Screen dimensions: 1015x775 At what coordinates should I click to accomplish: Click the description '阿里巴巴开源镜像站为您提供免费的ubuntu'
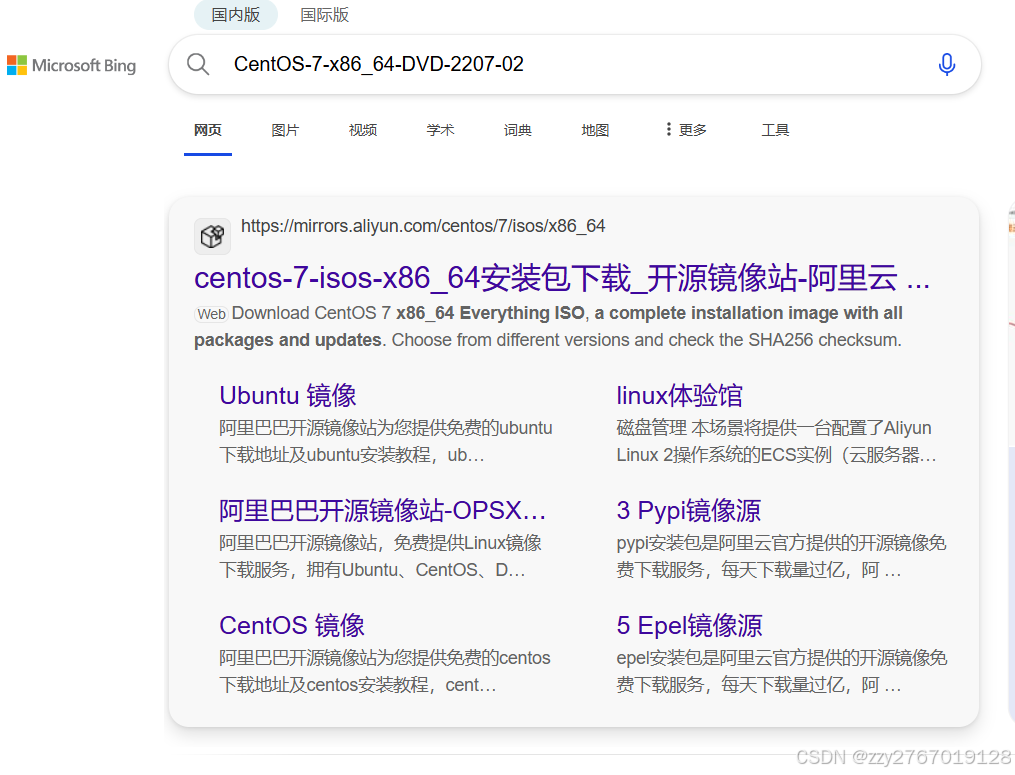click(x=385, y=428)
